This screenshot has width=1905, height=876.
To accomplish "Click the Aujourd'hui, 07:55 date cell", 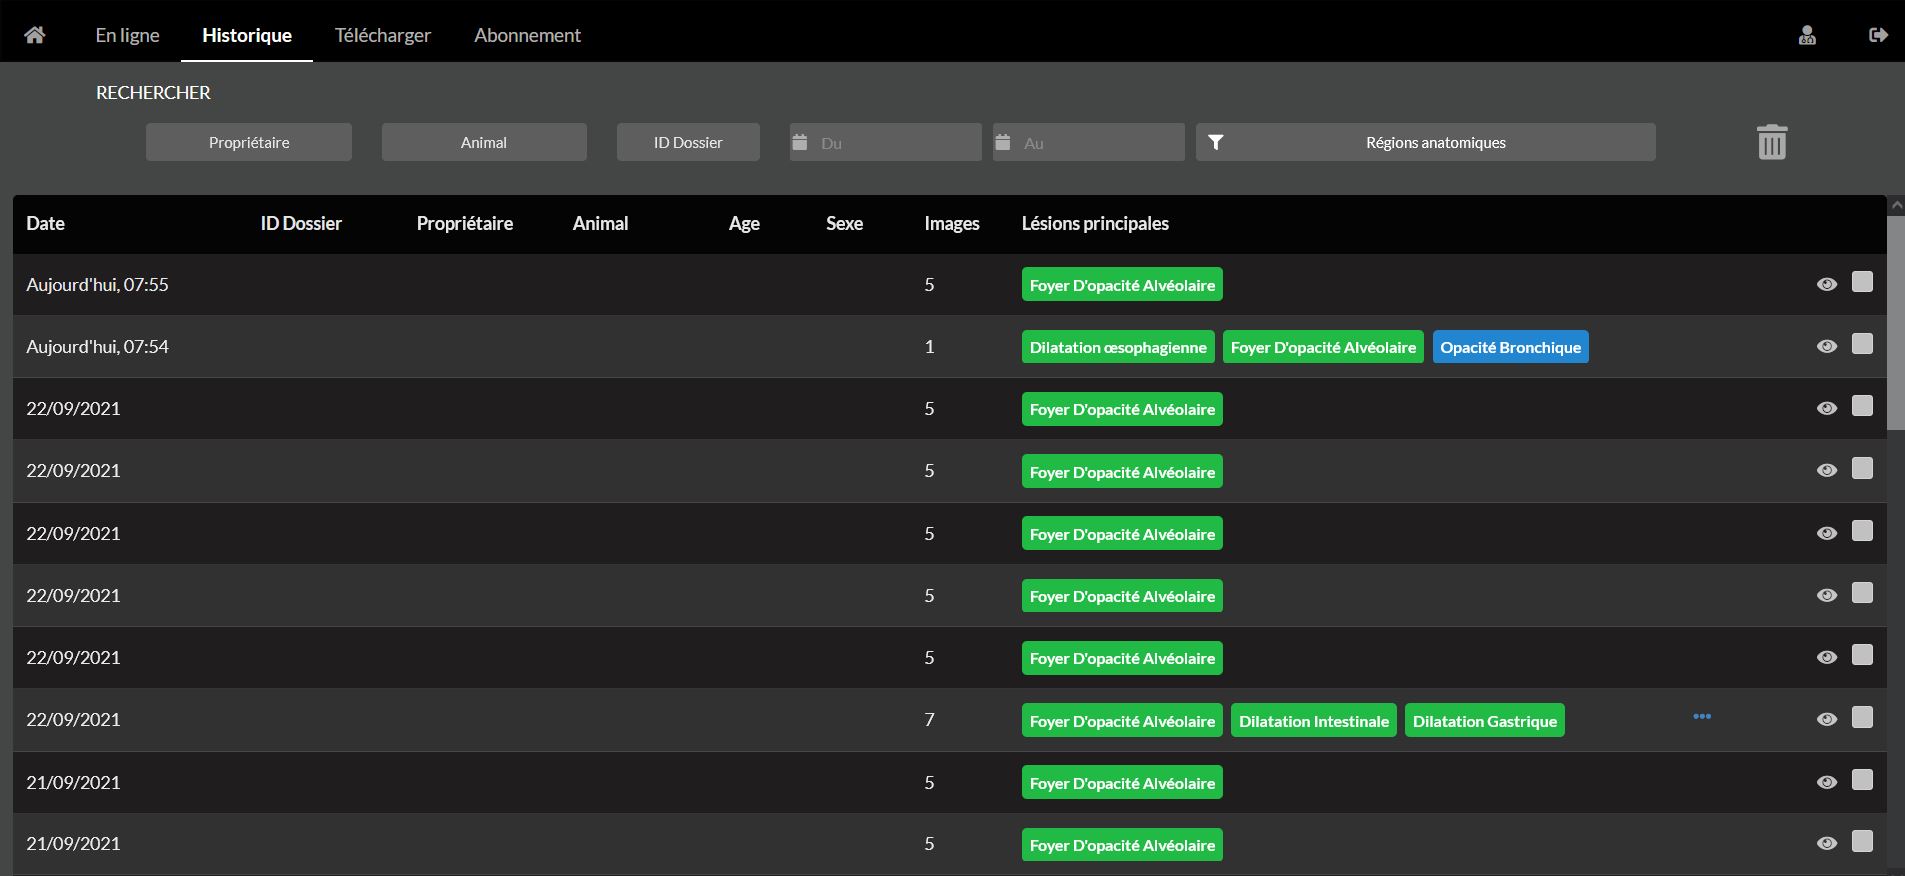I will point(97,284).
